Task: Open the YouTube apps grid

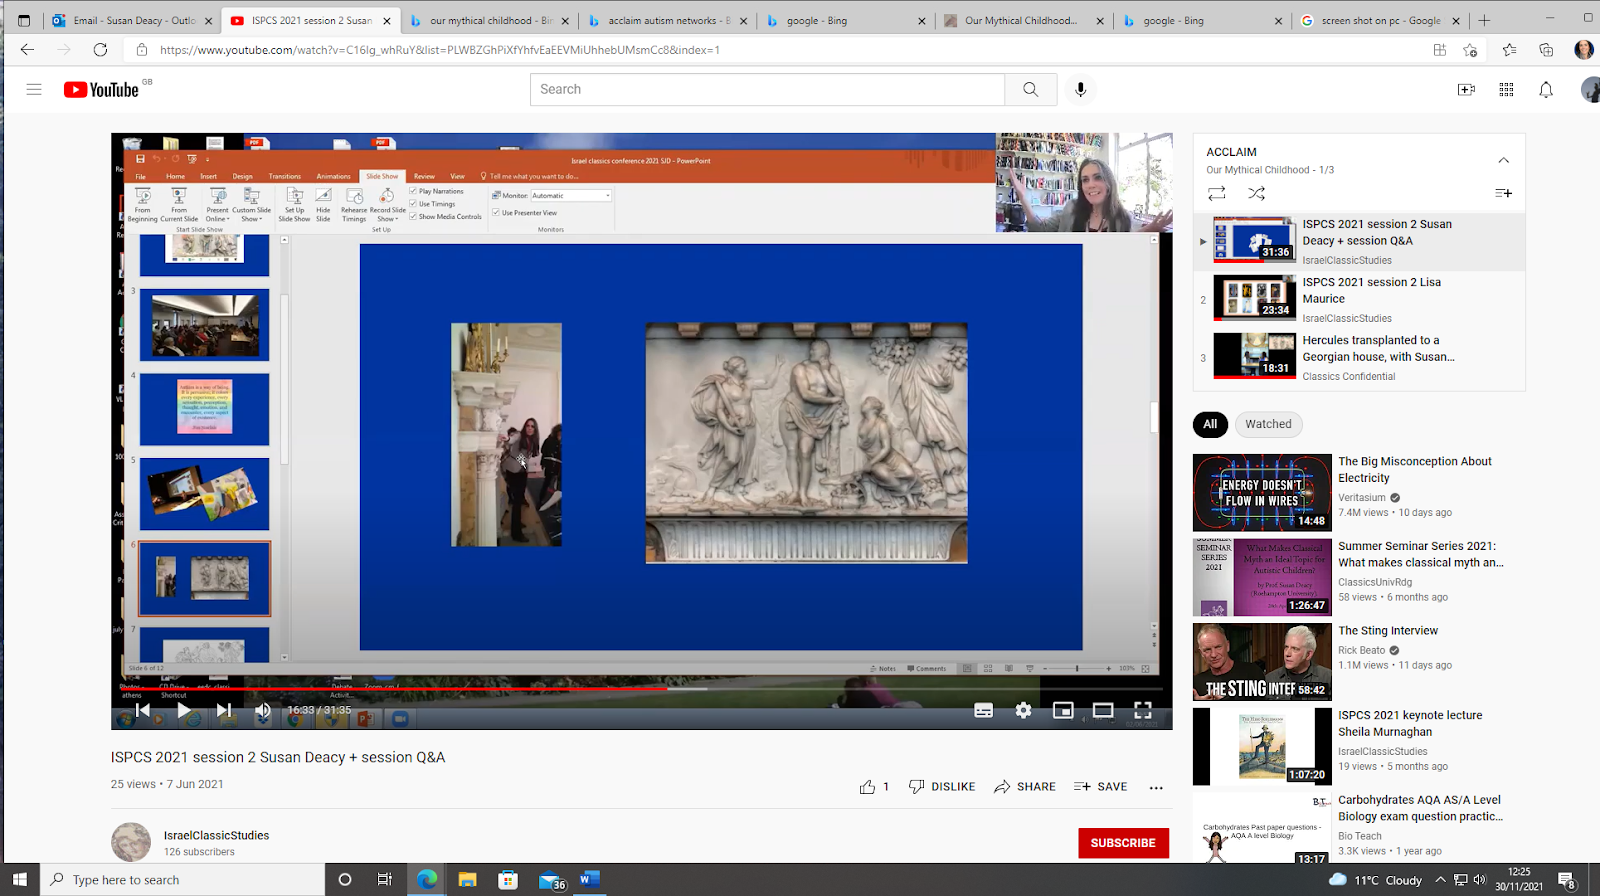Action: 1506,89
